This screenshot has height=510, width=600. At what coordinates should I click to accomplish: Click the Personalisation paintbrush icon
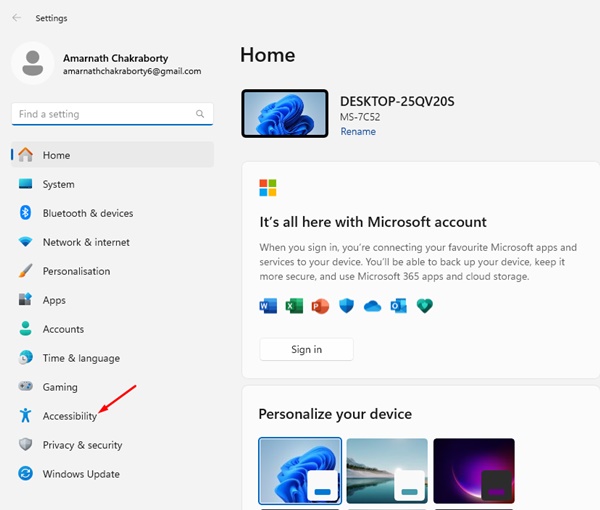click(x=25, y=271)
